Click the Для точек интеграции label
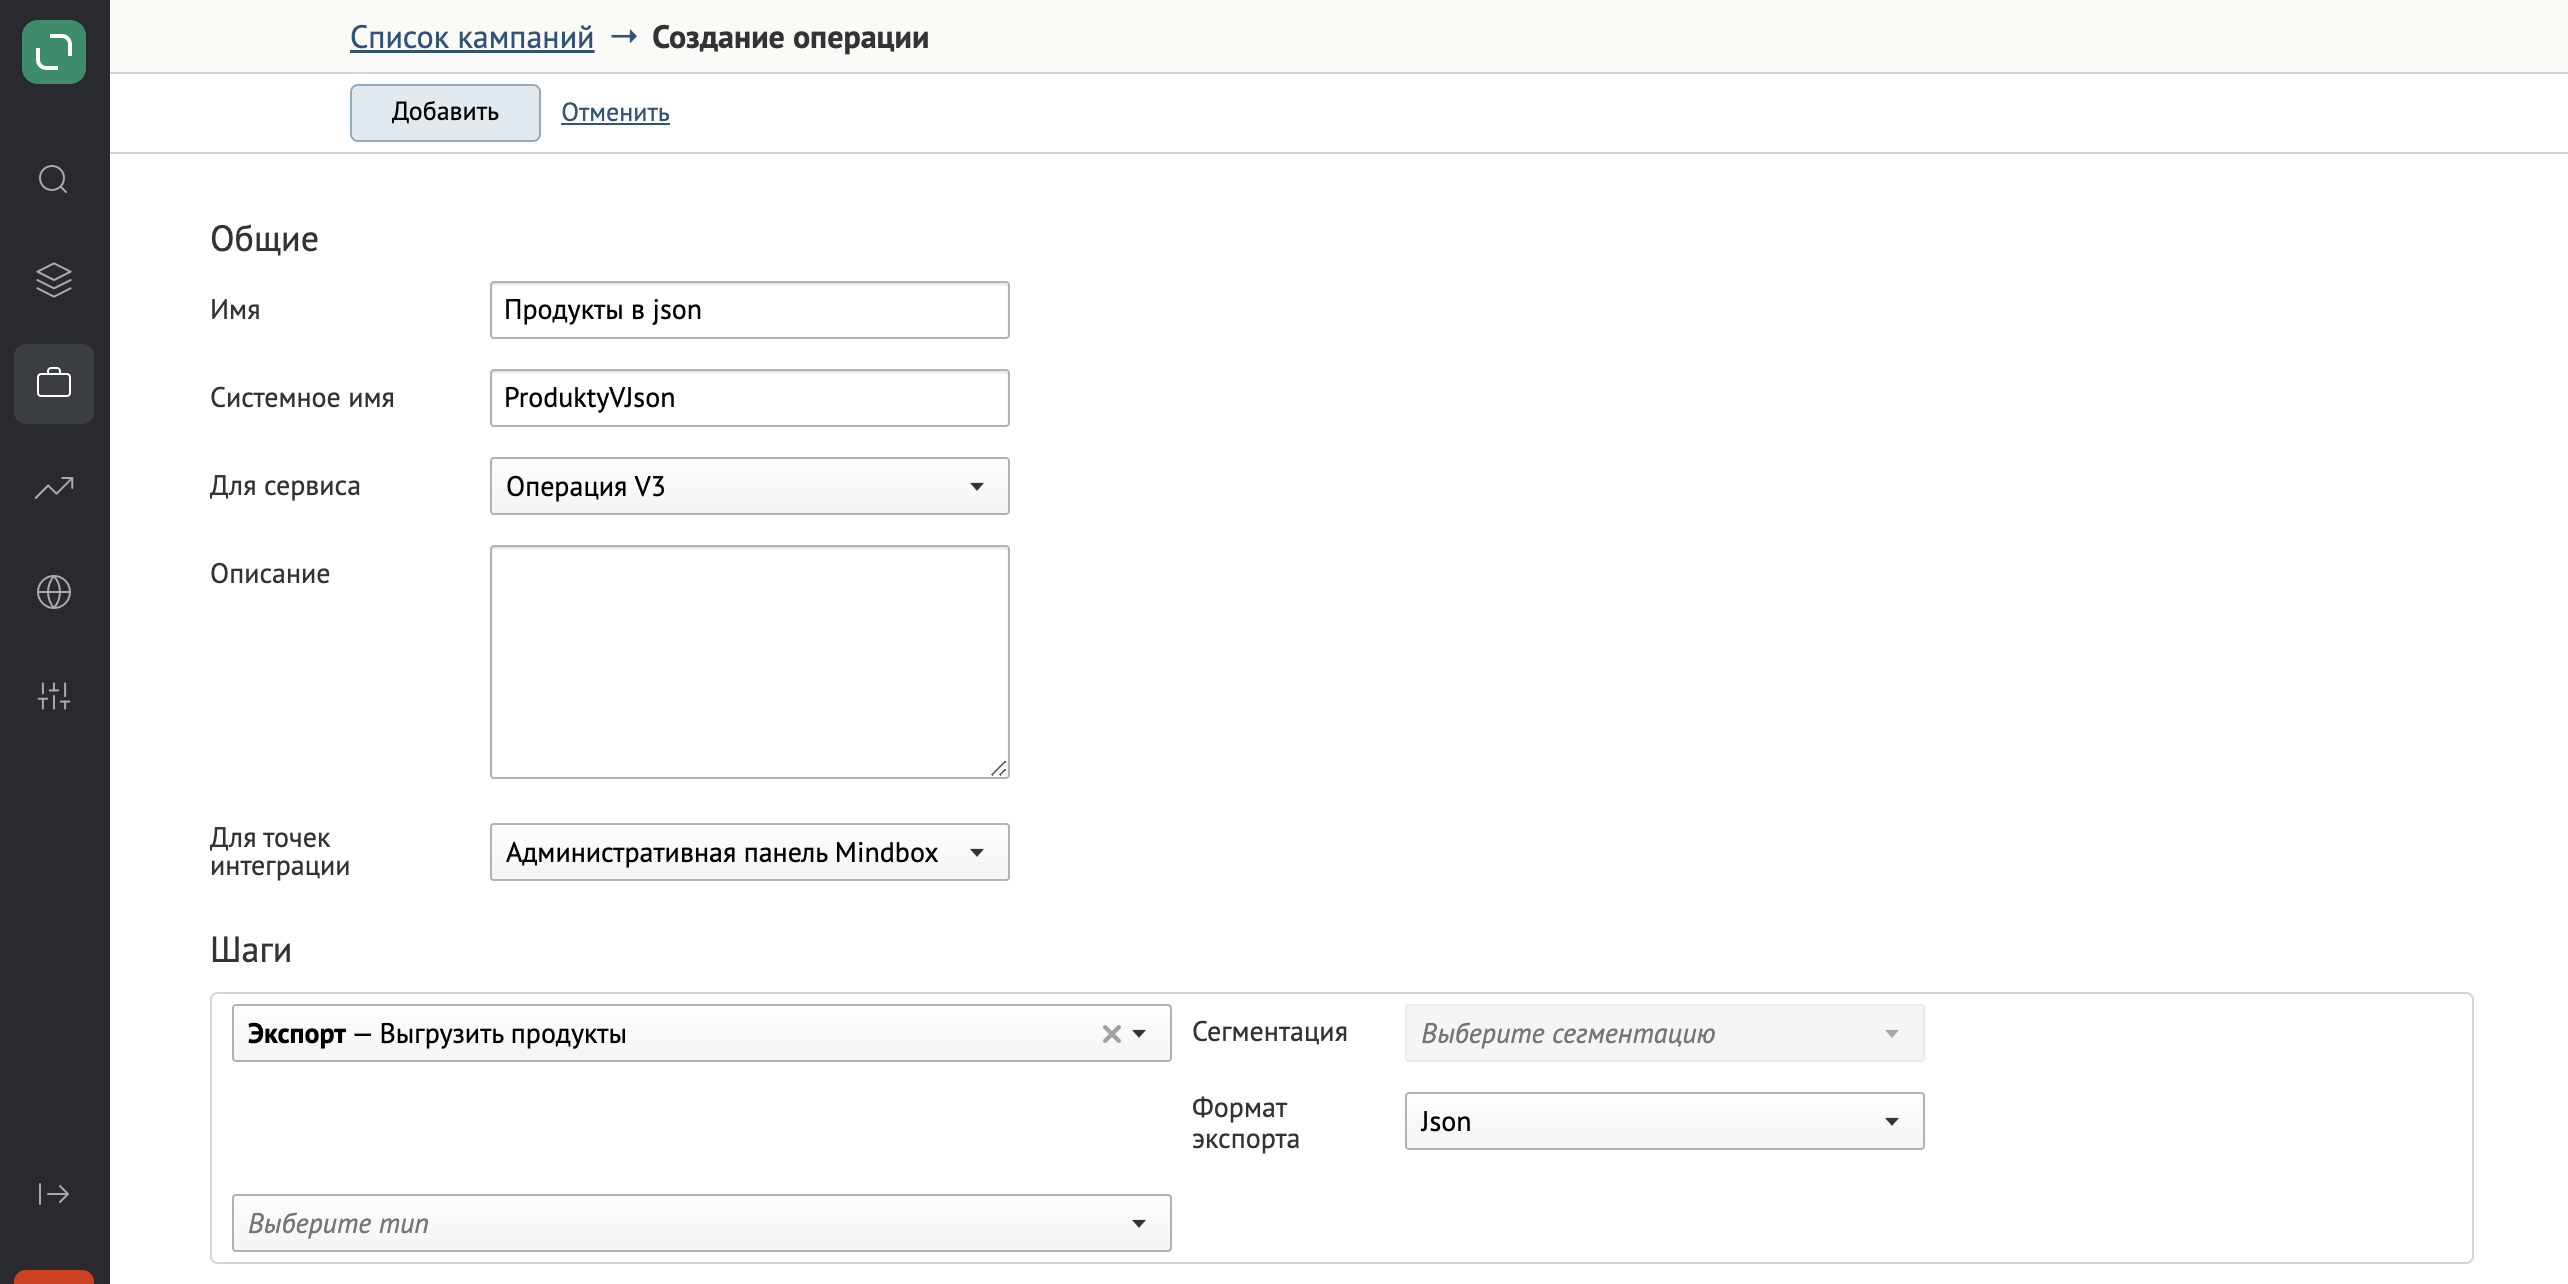 tap(280, 852)
